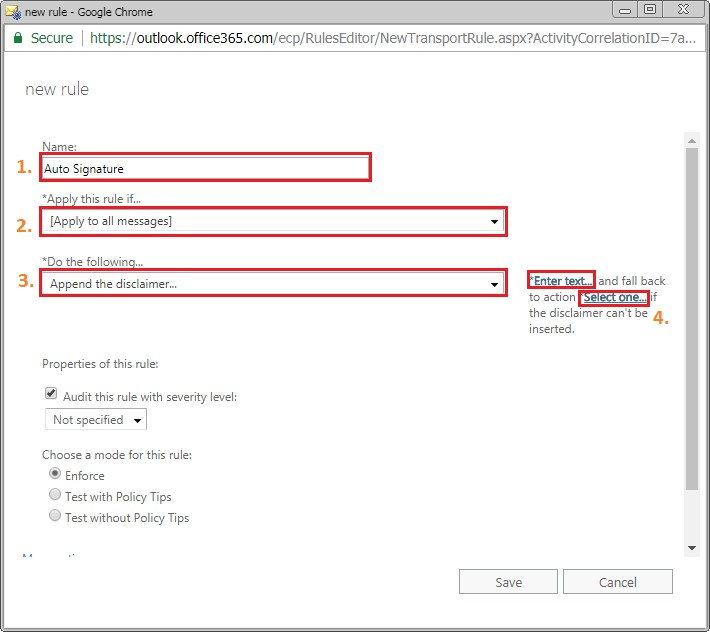This screenshot has width=710, height=632.
Task: Maximize the Chrome window
Action: click(x=650, y=10)
